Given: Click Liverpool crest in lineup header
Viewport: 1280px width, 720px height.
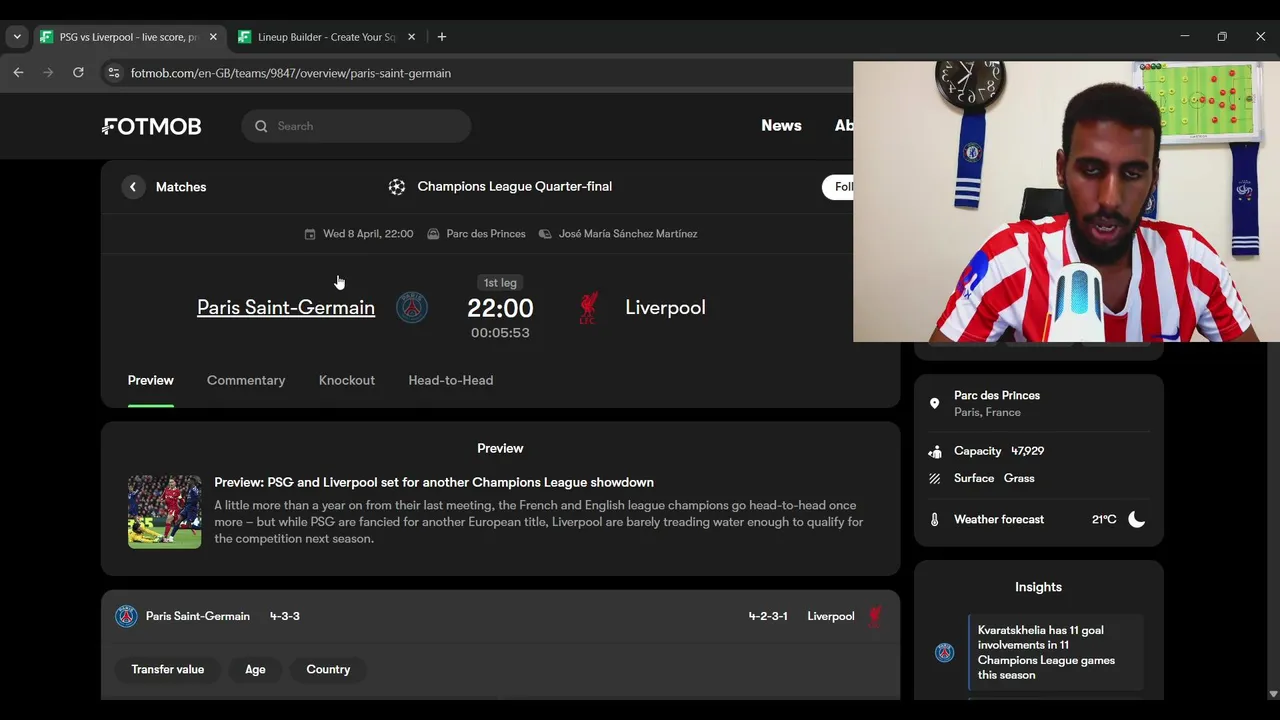Looking at the screenshot, I should pos(874,616).
